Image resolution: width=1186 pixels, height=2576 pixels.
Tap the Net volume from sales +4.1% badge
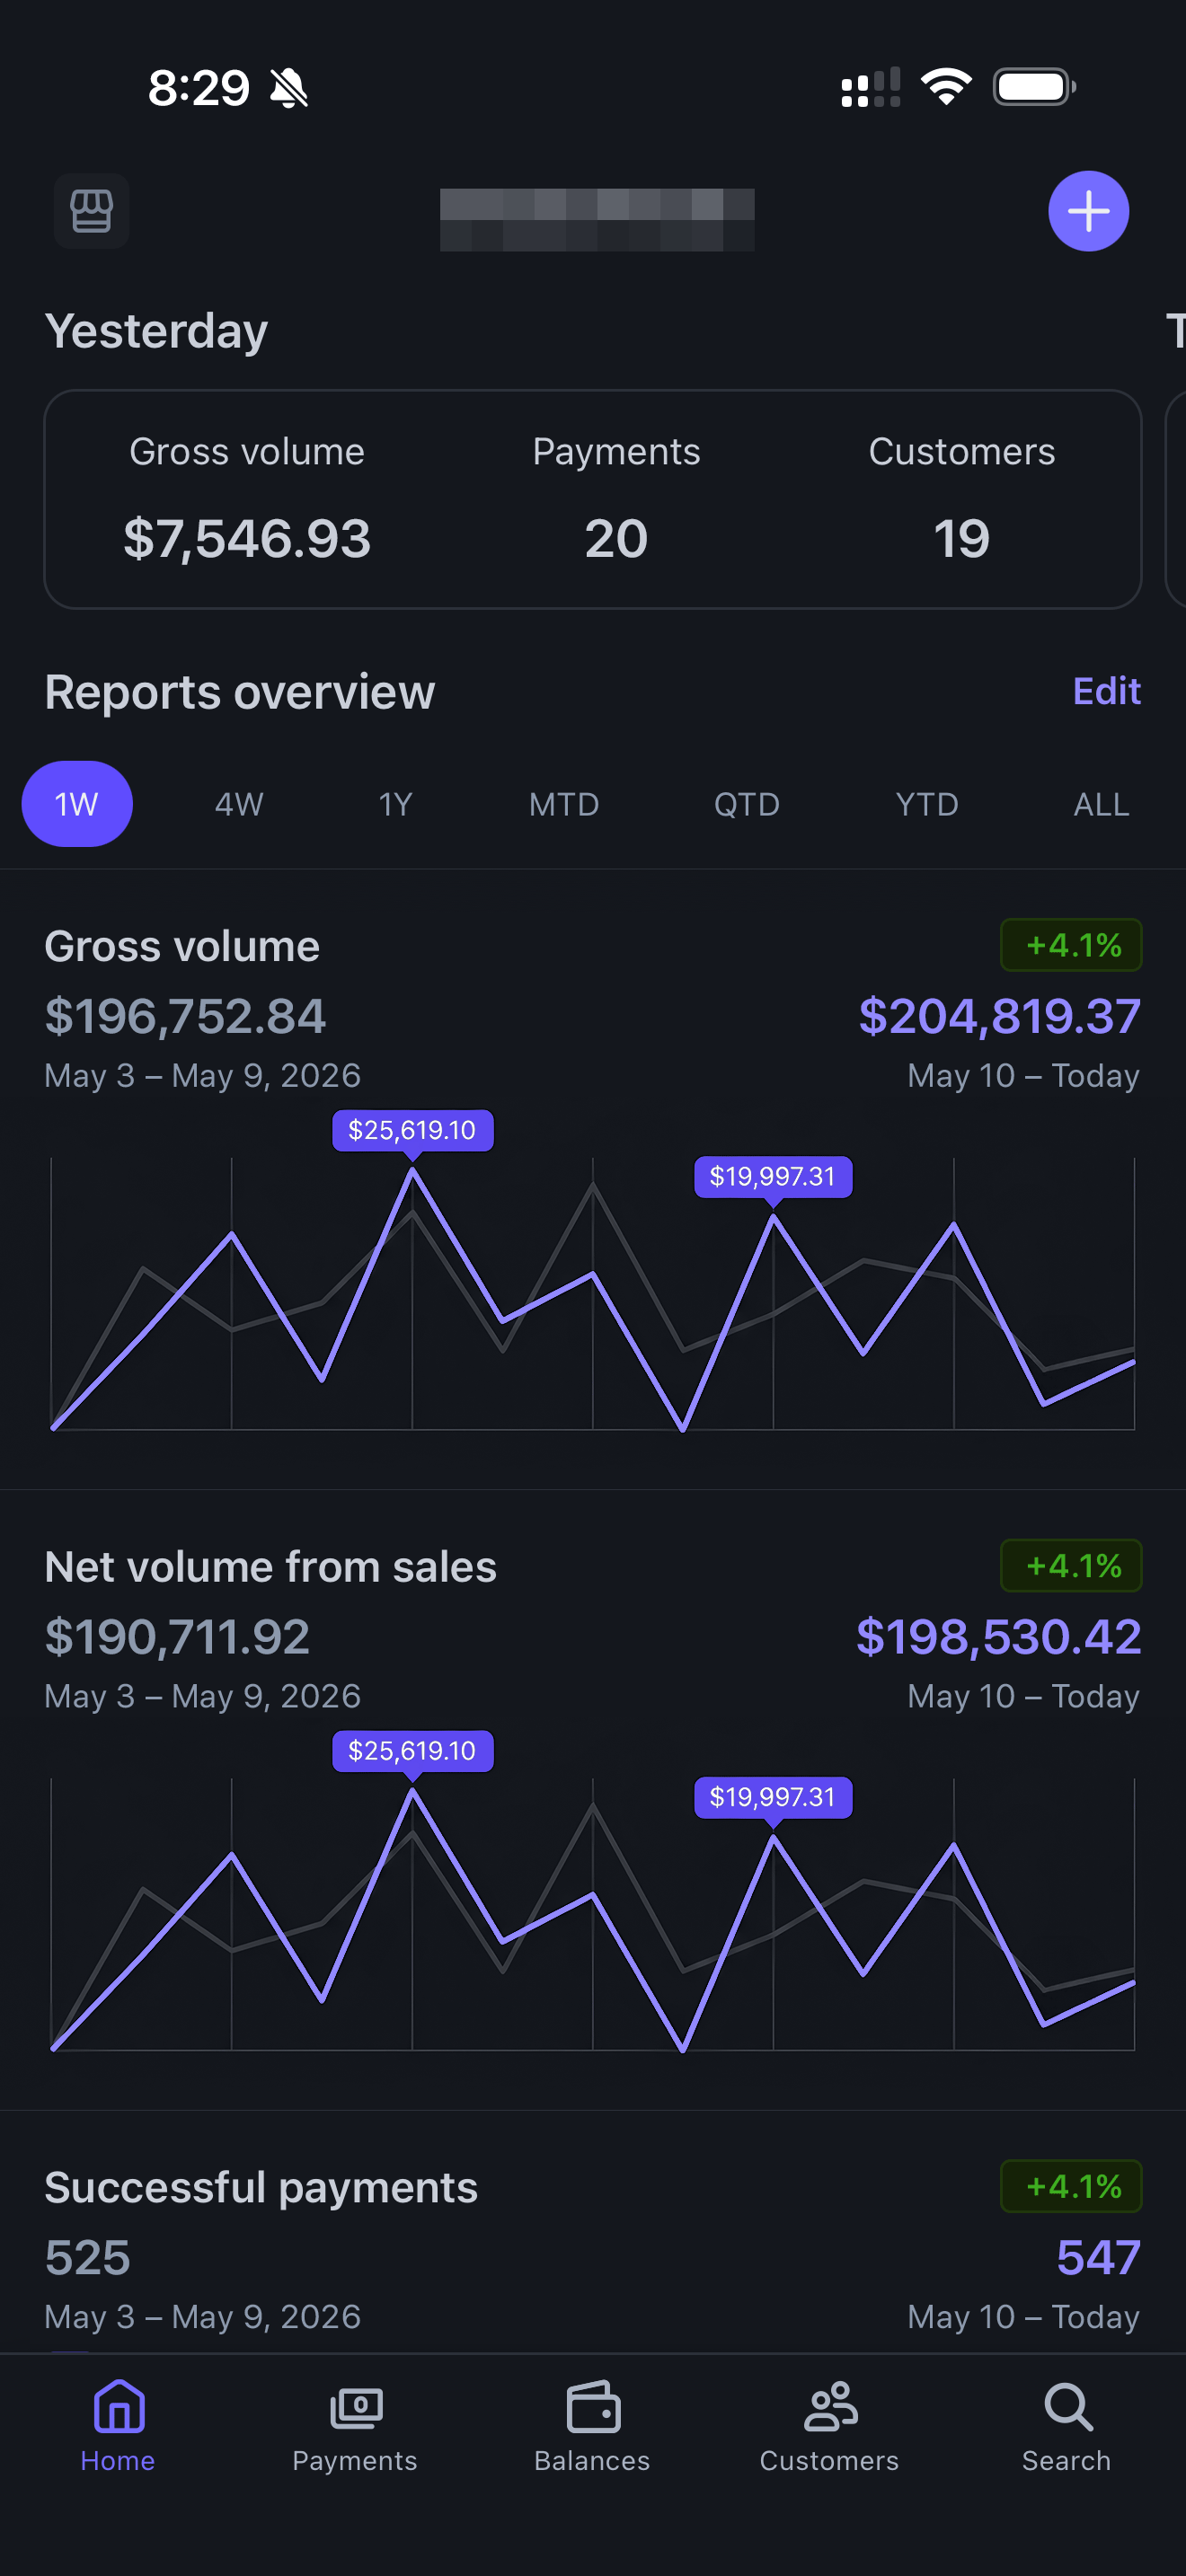tap(1071, 1565)
